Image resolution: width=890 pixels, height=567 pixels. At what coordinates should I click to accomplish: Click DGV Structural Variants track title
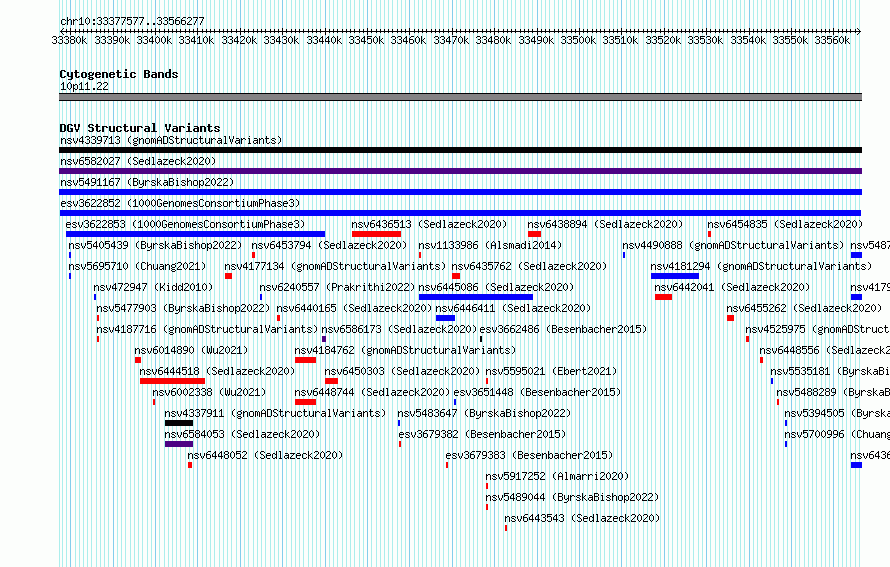coord(140,128)
